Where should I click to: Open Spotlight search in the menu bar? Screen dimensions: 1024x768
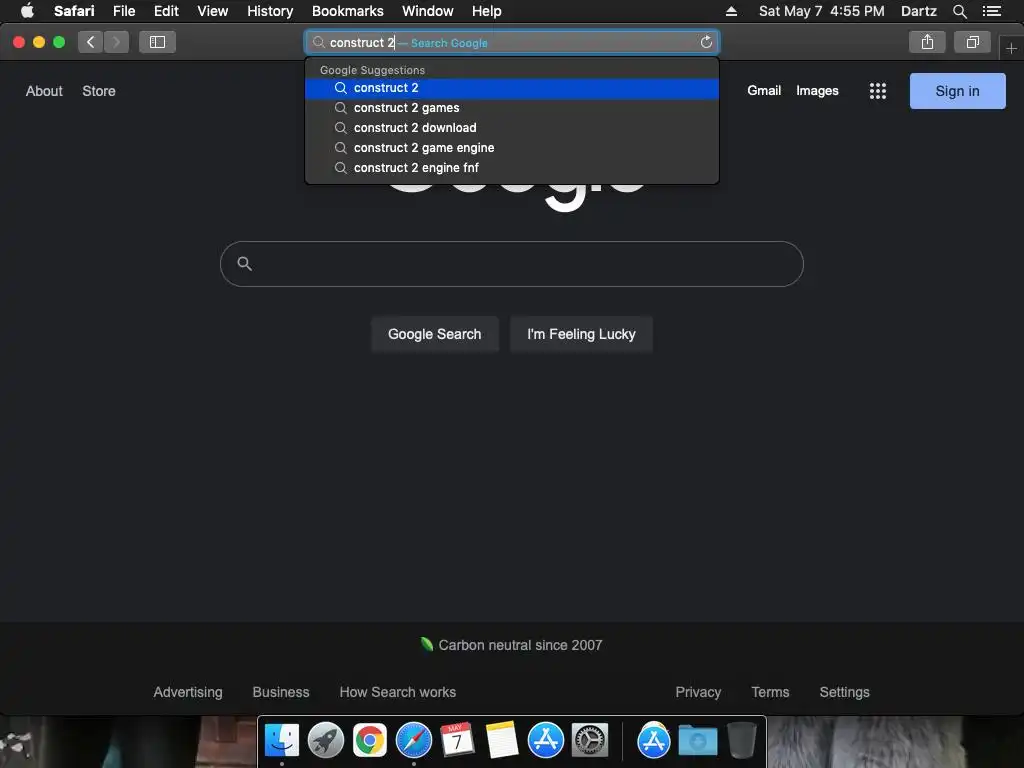click(x=959, y=11)
